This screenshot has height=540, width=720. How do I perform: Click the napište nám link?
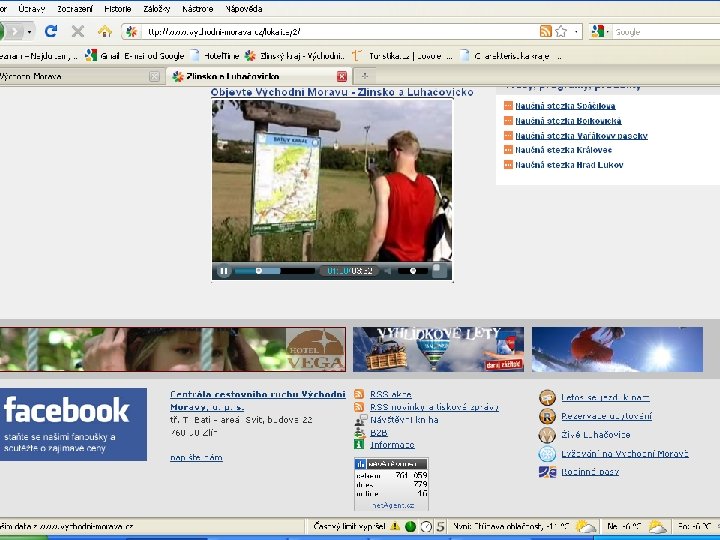[x=197, y=457]
